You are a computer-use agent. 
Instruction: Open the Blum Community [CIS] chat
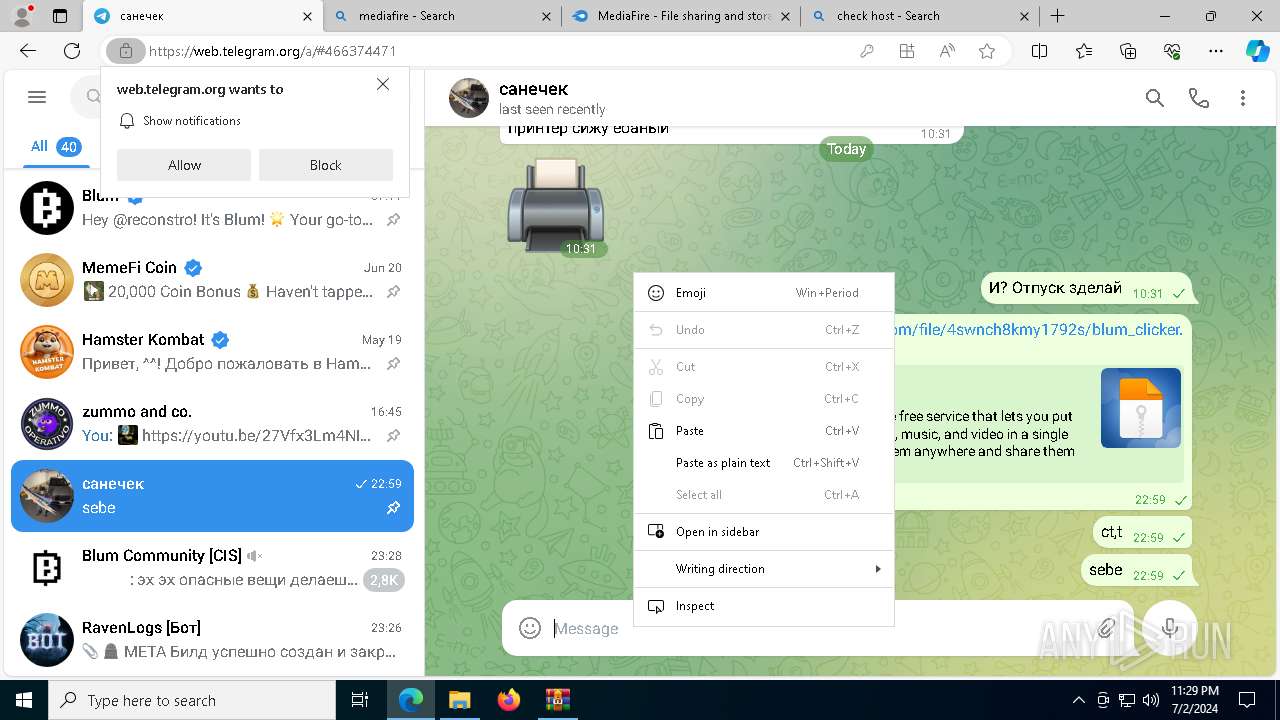(x=212, y=568)
